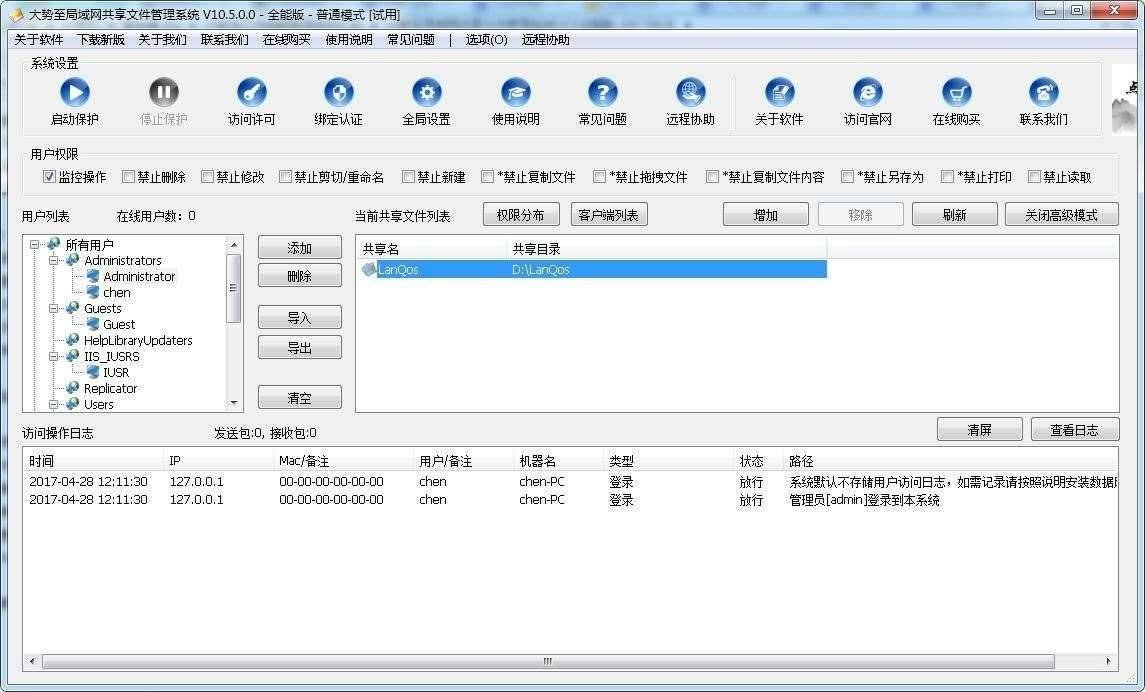
Task: Select the LanQos share icon
Action: (369, 269)
